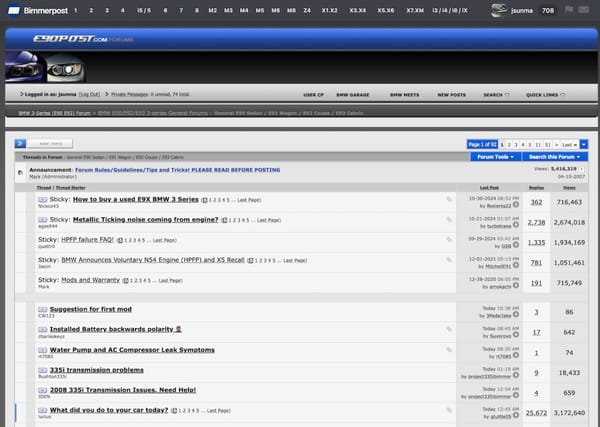Open New Posts navbar item

[452, 95]
